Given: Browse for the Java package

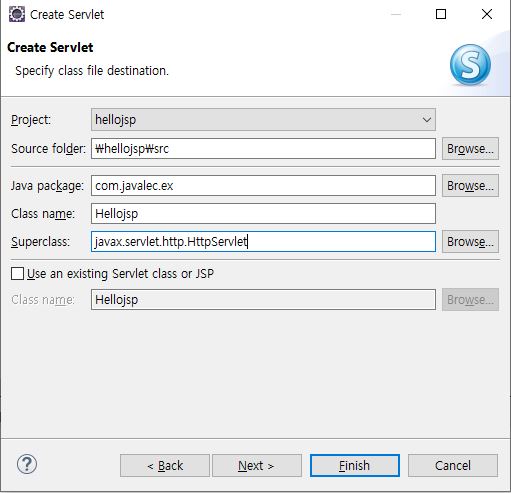Looking at the screenshot, I should point(470,186).
